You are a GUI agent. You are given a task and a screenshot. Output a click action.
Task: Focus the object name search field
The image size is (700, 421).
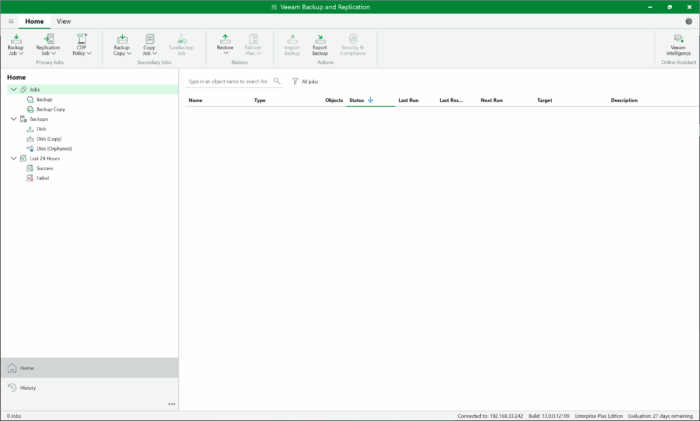(x=228, y=81)
